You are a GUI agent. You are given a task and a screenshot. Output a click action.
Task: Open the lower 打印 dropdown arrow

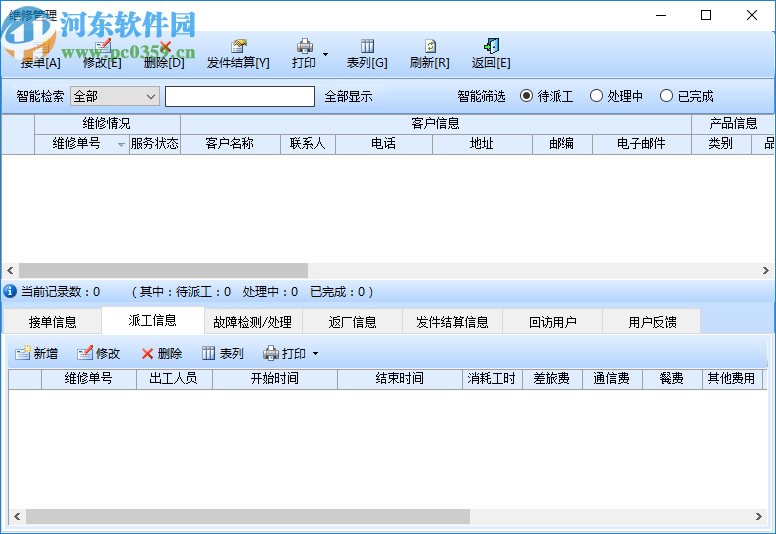pyautogui.click(x=315, y=353)
